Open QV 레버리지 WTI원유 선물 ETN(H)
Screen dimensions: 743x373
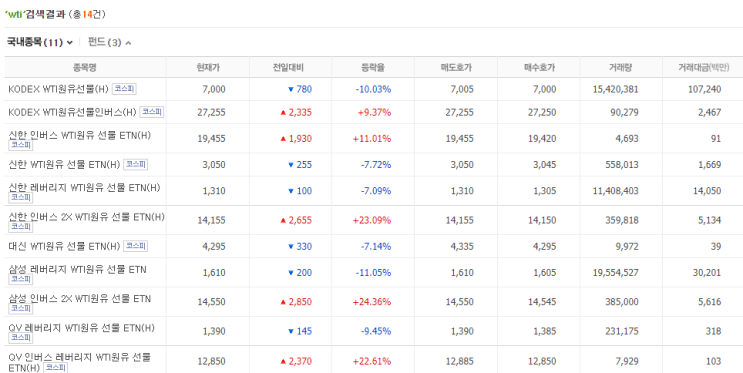pos(81,328)
